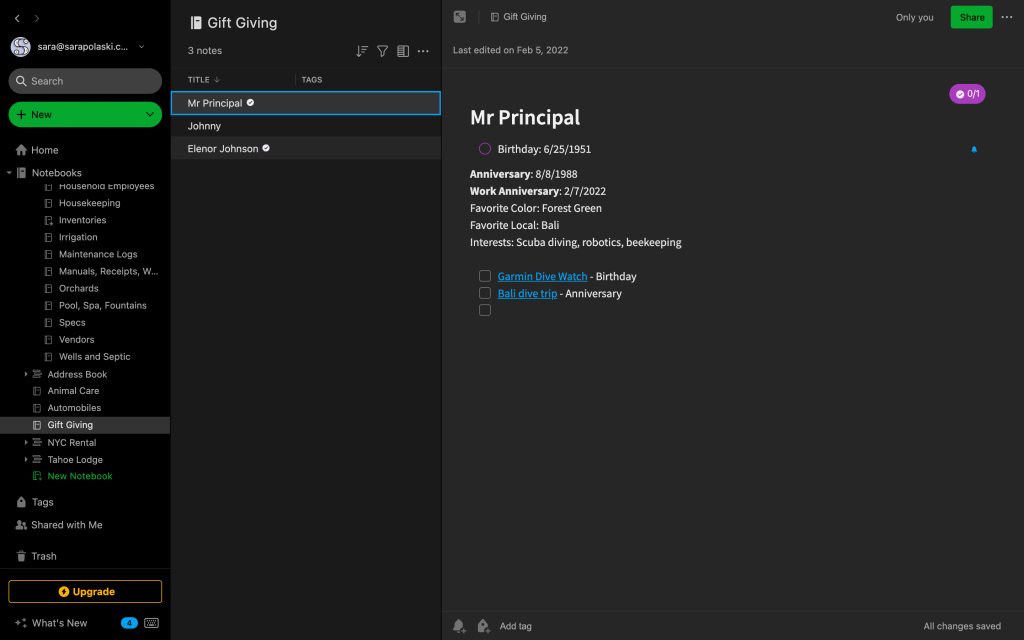The image size is (1024, 640).
Task: Click the green Share button
Action: [971, 17]
